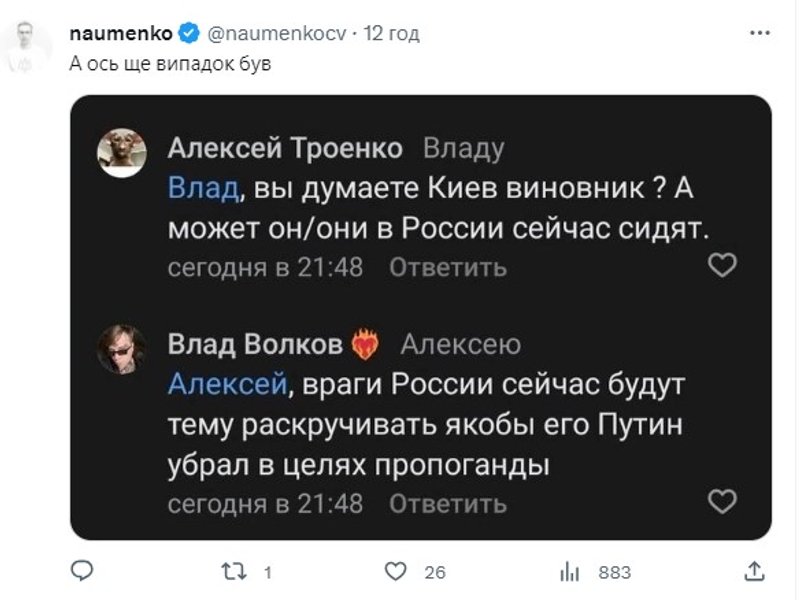This screenshot has width=799, height=600.
Task: Click the reply speech bubble icon
Action: (x=83, y=571)
